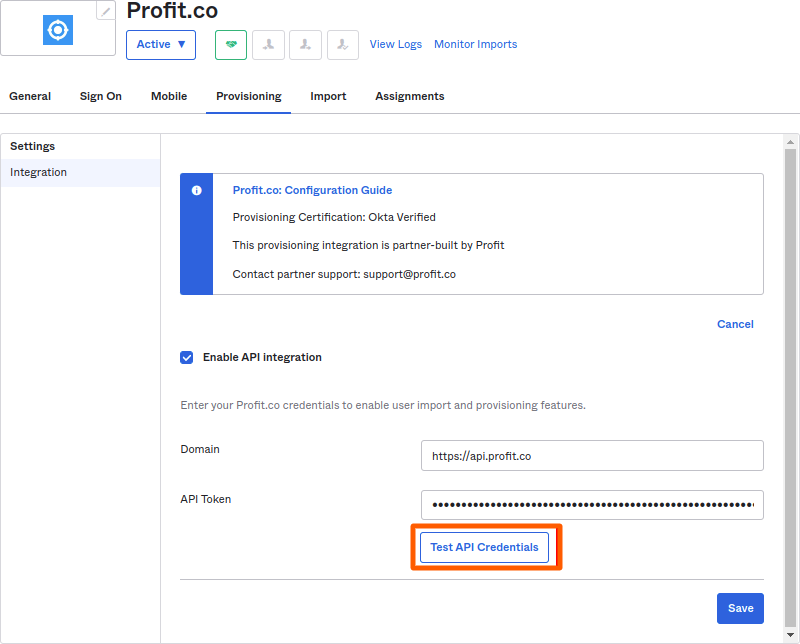Open the Active status dropdown

[x=161, y=45]
